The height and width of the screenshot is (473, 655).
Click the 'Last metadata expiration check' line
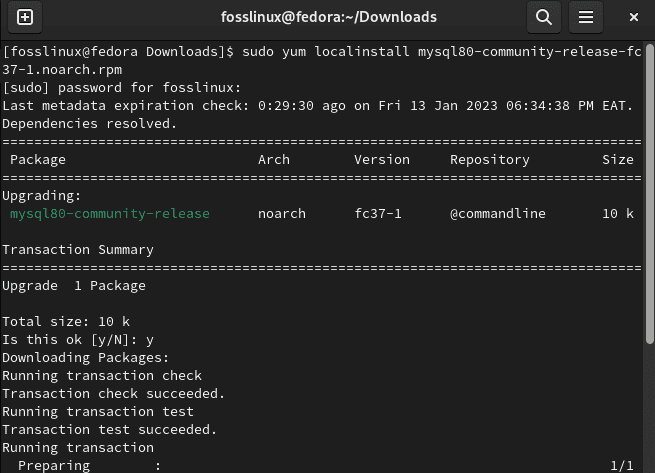coord(318,106)
